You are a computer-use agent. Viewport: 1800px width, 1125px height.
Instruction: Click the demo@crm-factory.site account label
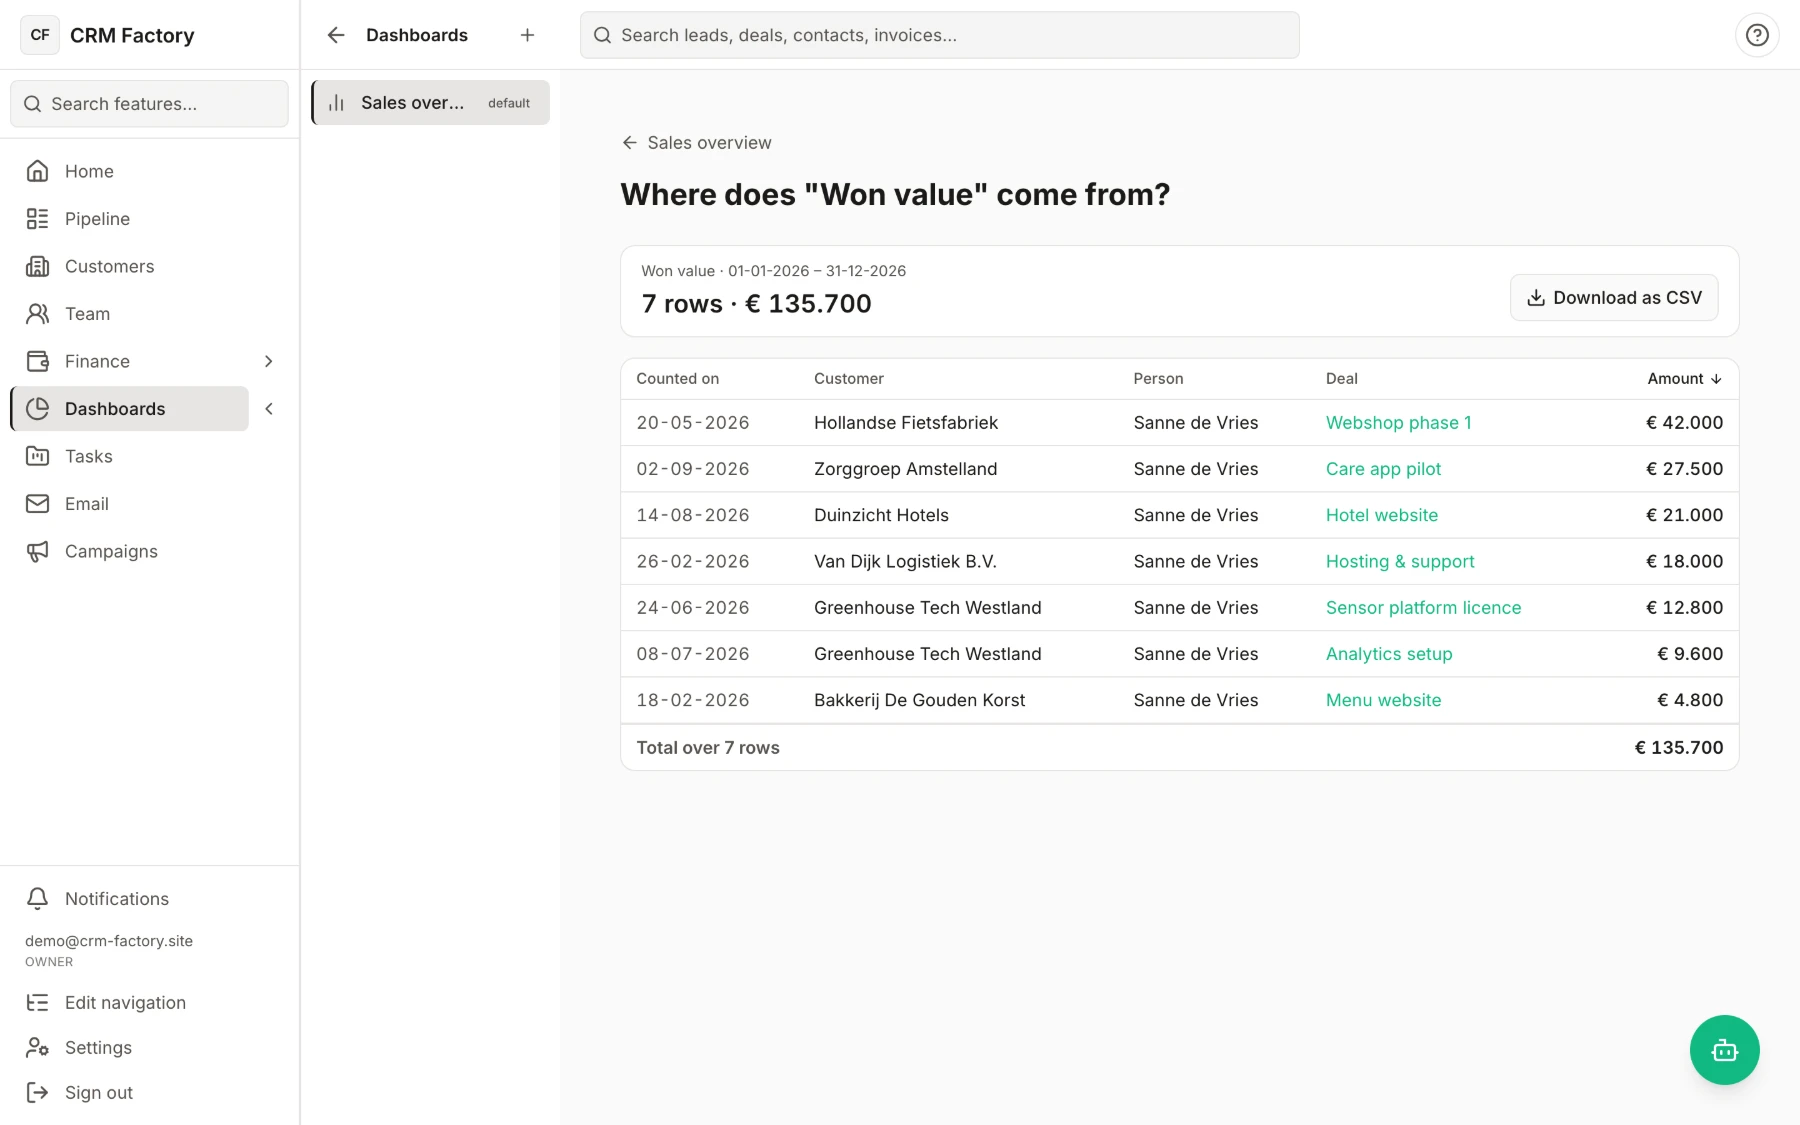pyautogui.click(x=109, y=941)
